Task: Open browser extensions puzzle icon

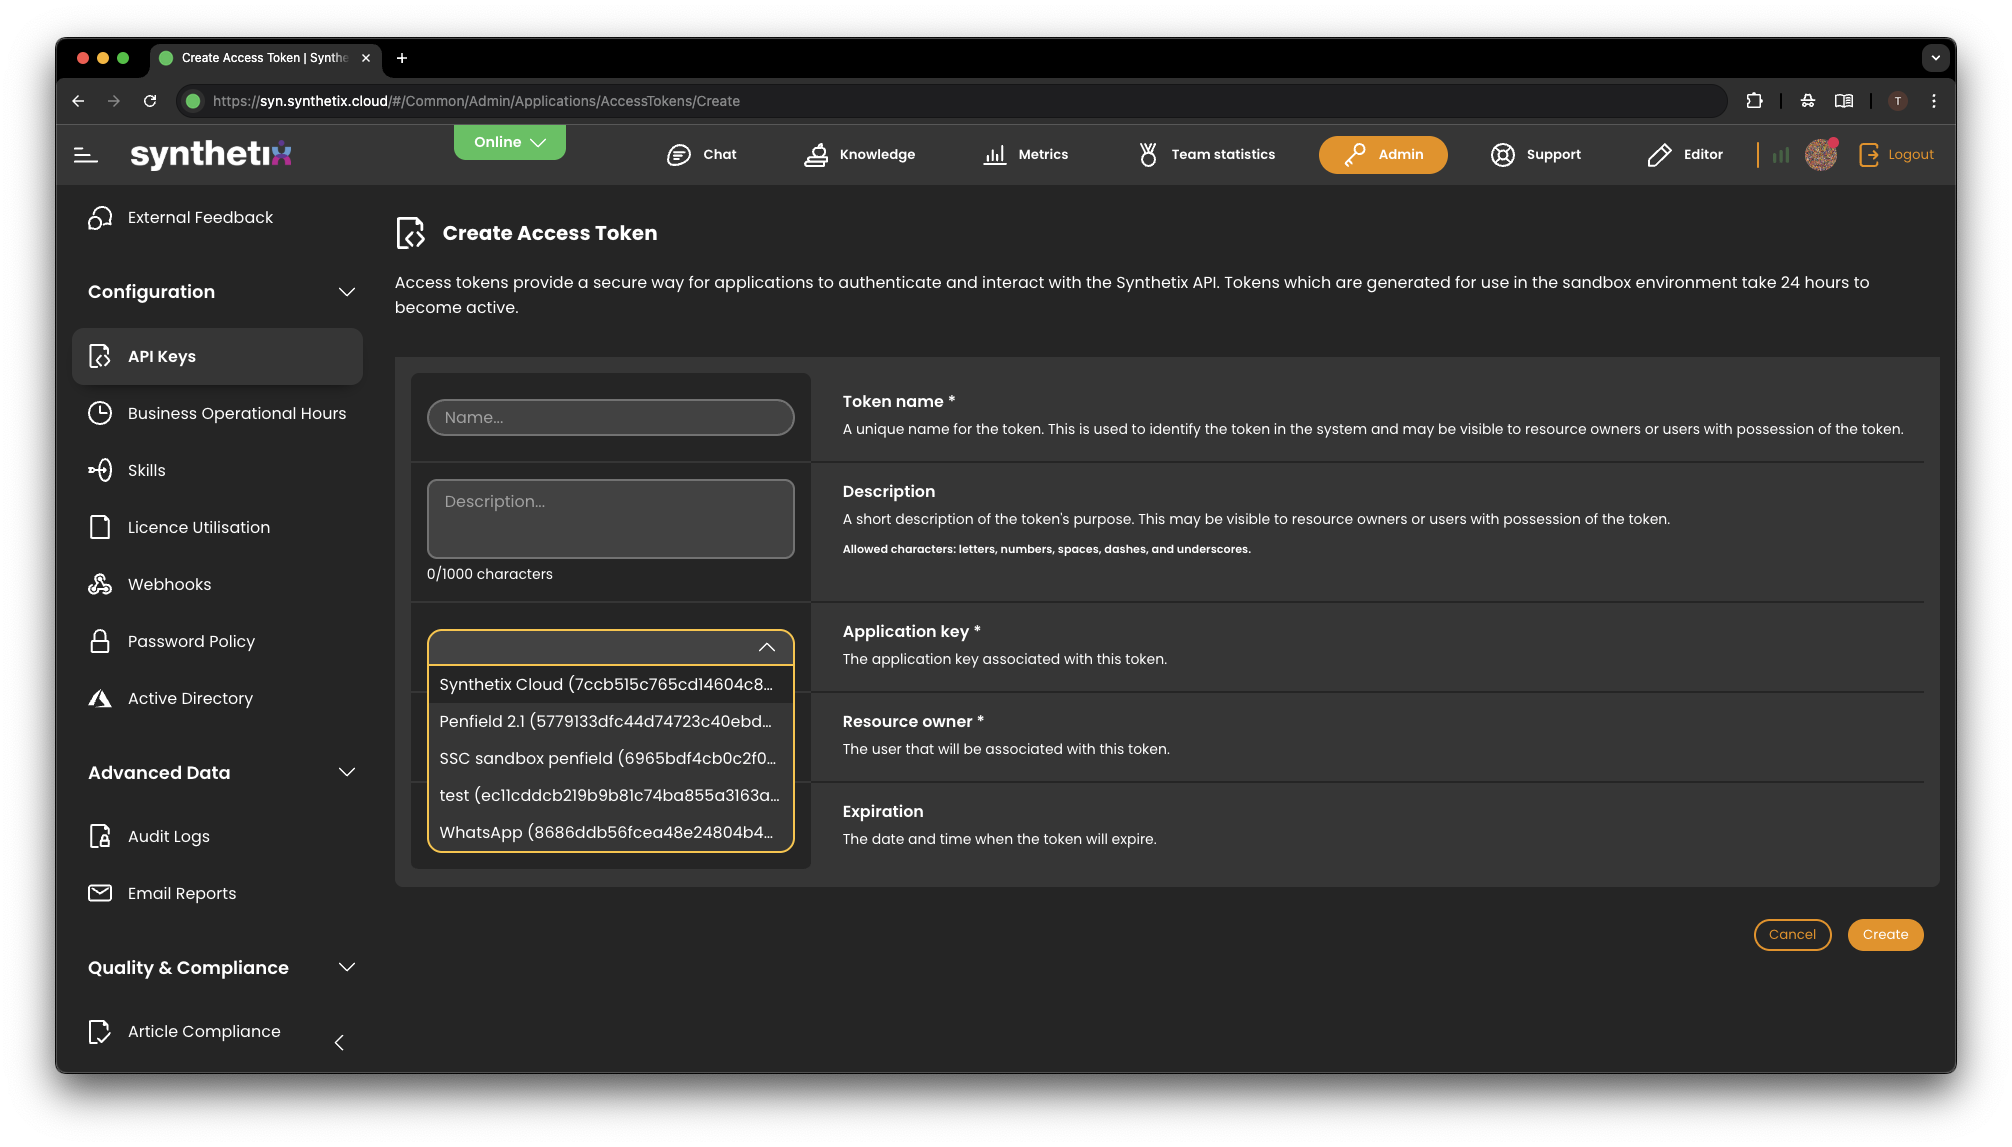Action: point(1754,101)
